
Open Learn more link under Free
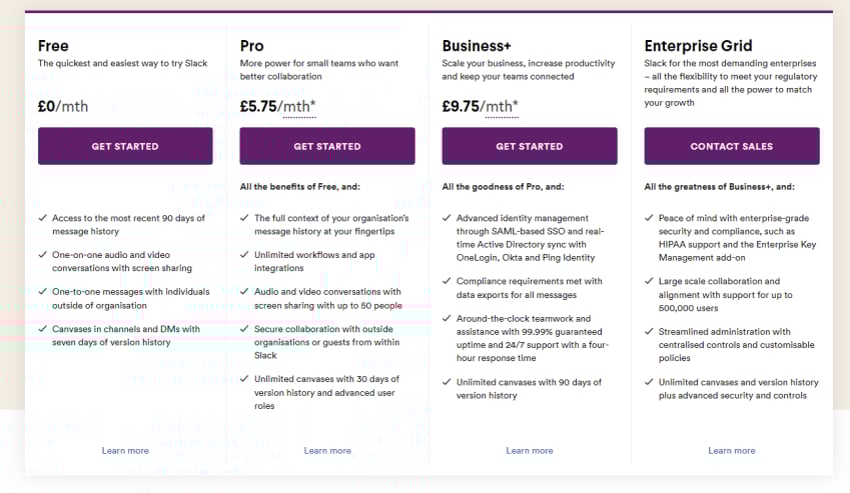pos(125,451)
